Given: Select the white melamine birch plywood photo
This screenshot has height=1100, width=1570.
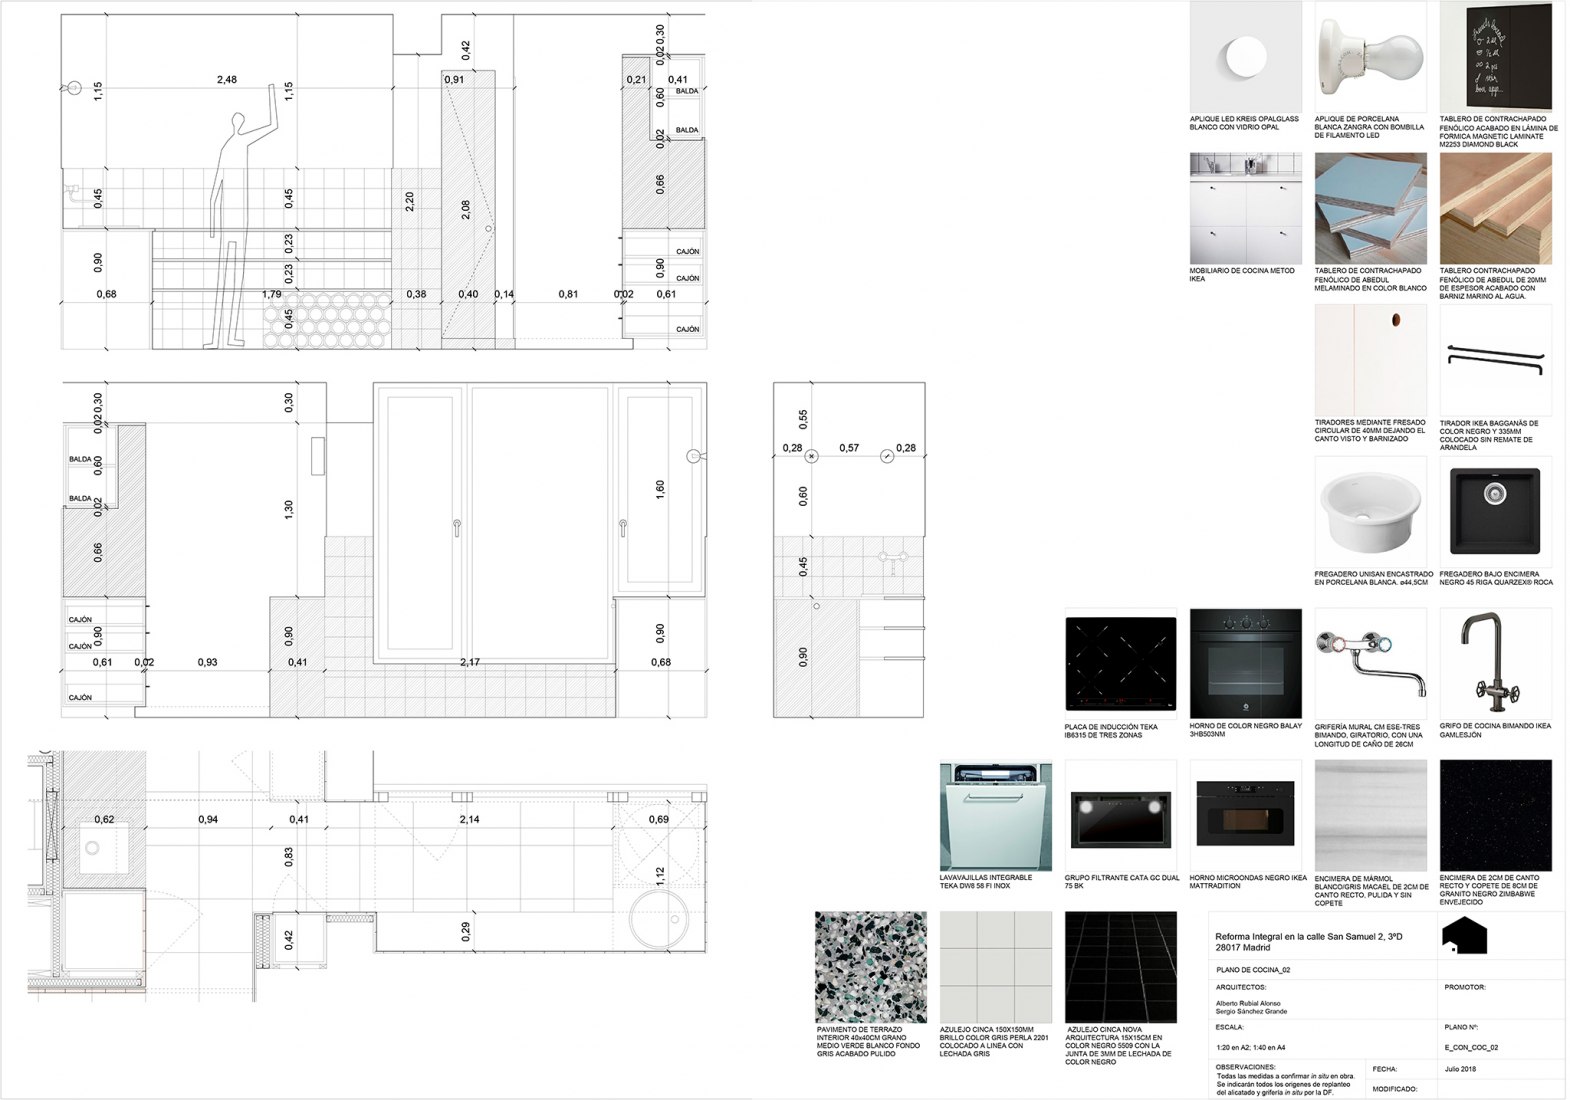Looking at the screenshot, I should click(1370, 208).
